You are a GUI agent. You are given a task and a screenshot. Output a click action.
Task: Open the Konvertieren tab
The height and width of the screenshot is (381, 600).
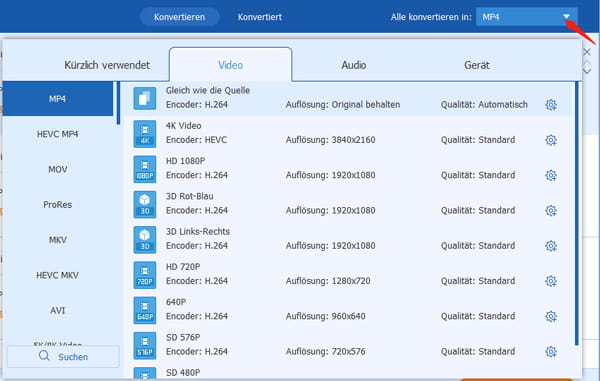[x=179, y=17]
